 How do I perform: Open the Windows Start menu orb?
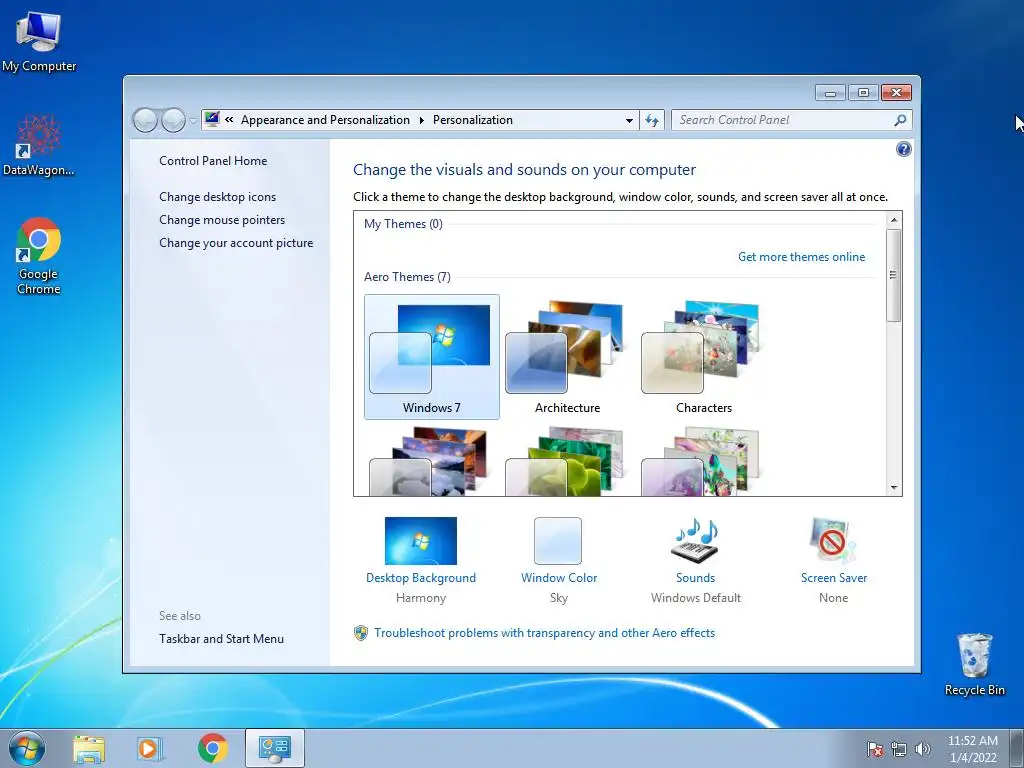tap(26, 748)
